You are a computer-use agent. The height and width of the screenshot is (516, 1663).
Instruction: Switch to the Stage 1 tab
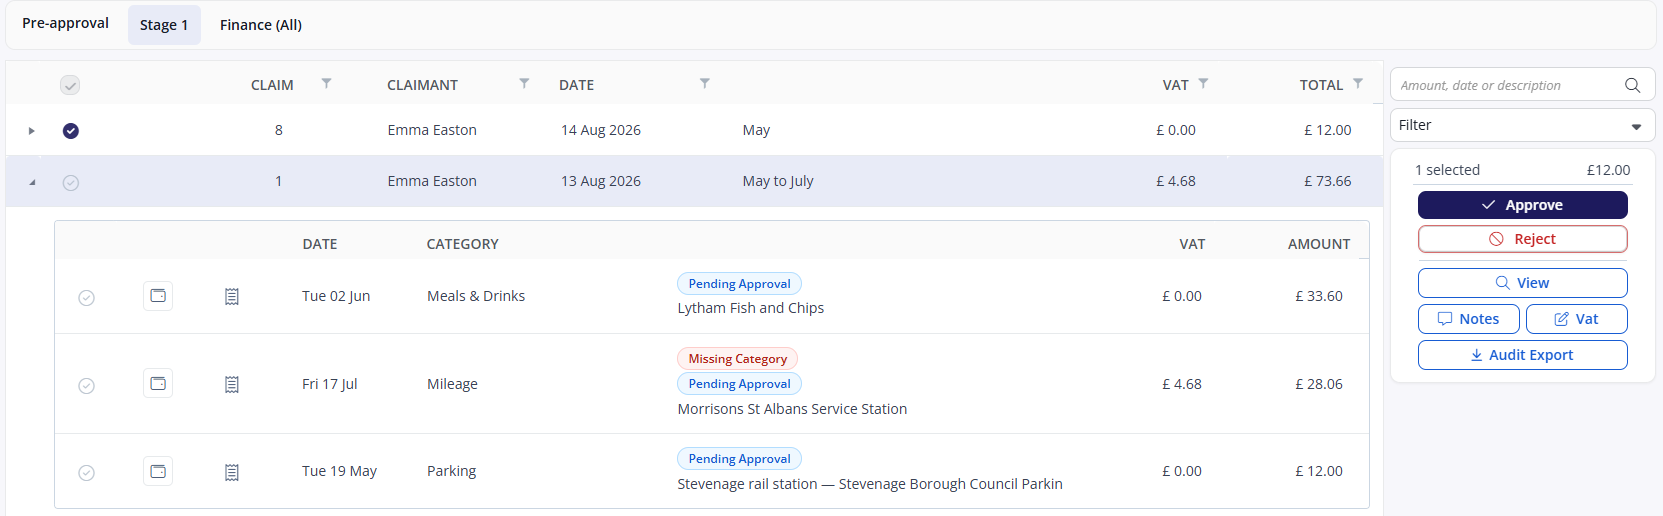pyautogui.click(x=164, y=25)
